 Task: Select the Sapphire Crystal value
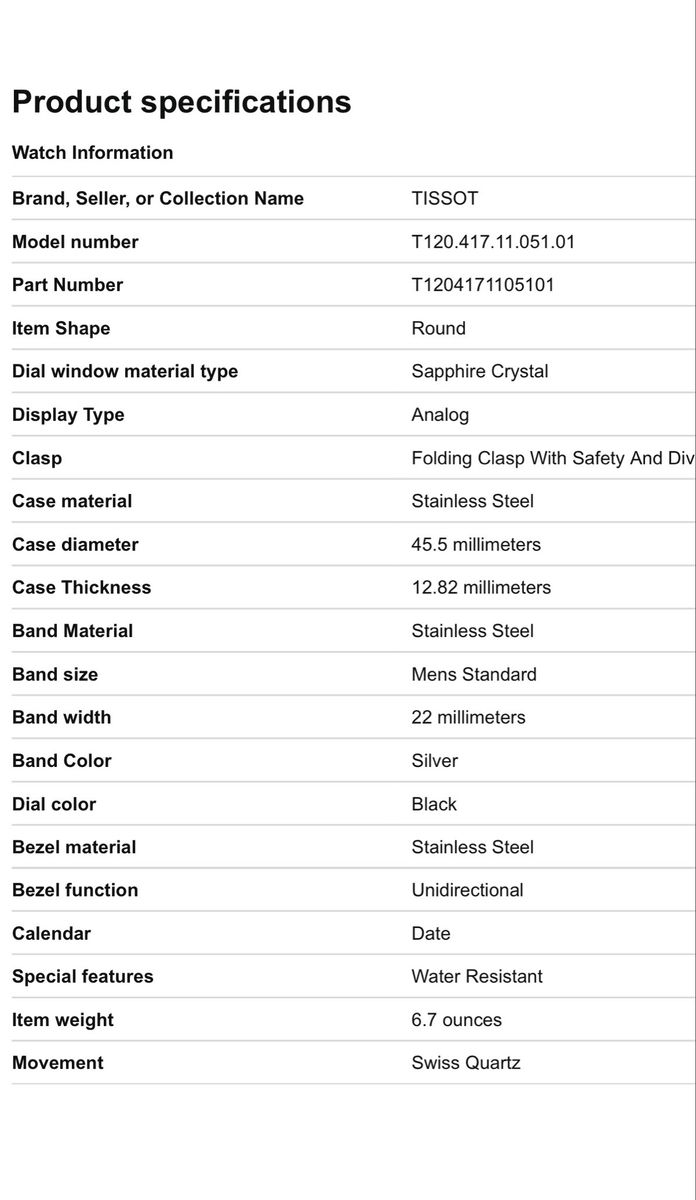[480, 371]
